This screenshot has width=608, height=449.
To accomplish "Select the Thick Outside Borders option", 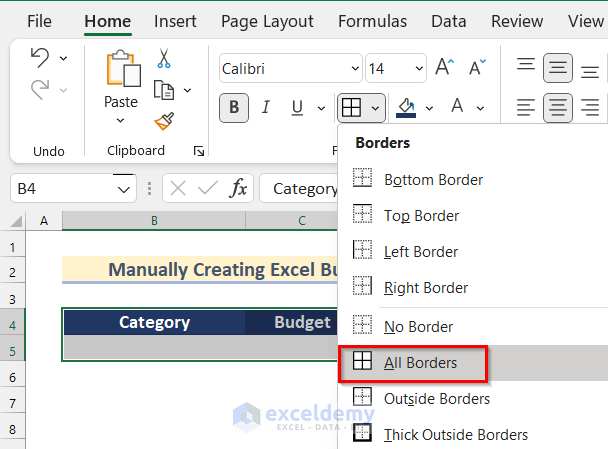I will tap(455, 435).
